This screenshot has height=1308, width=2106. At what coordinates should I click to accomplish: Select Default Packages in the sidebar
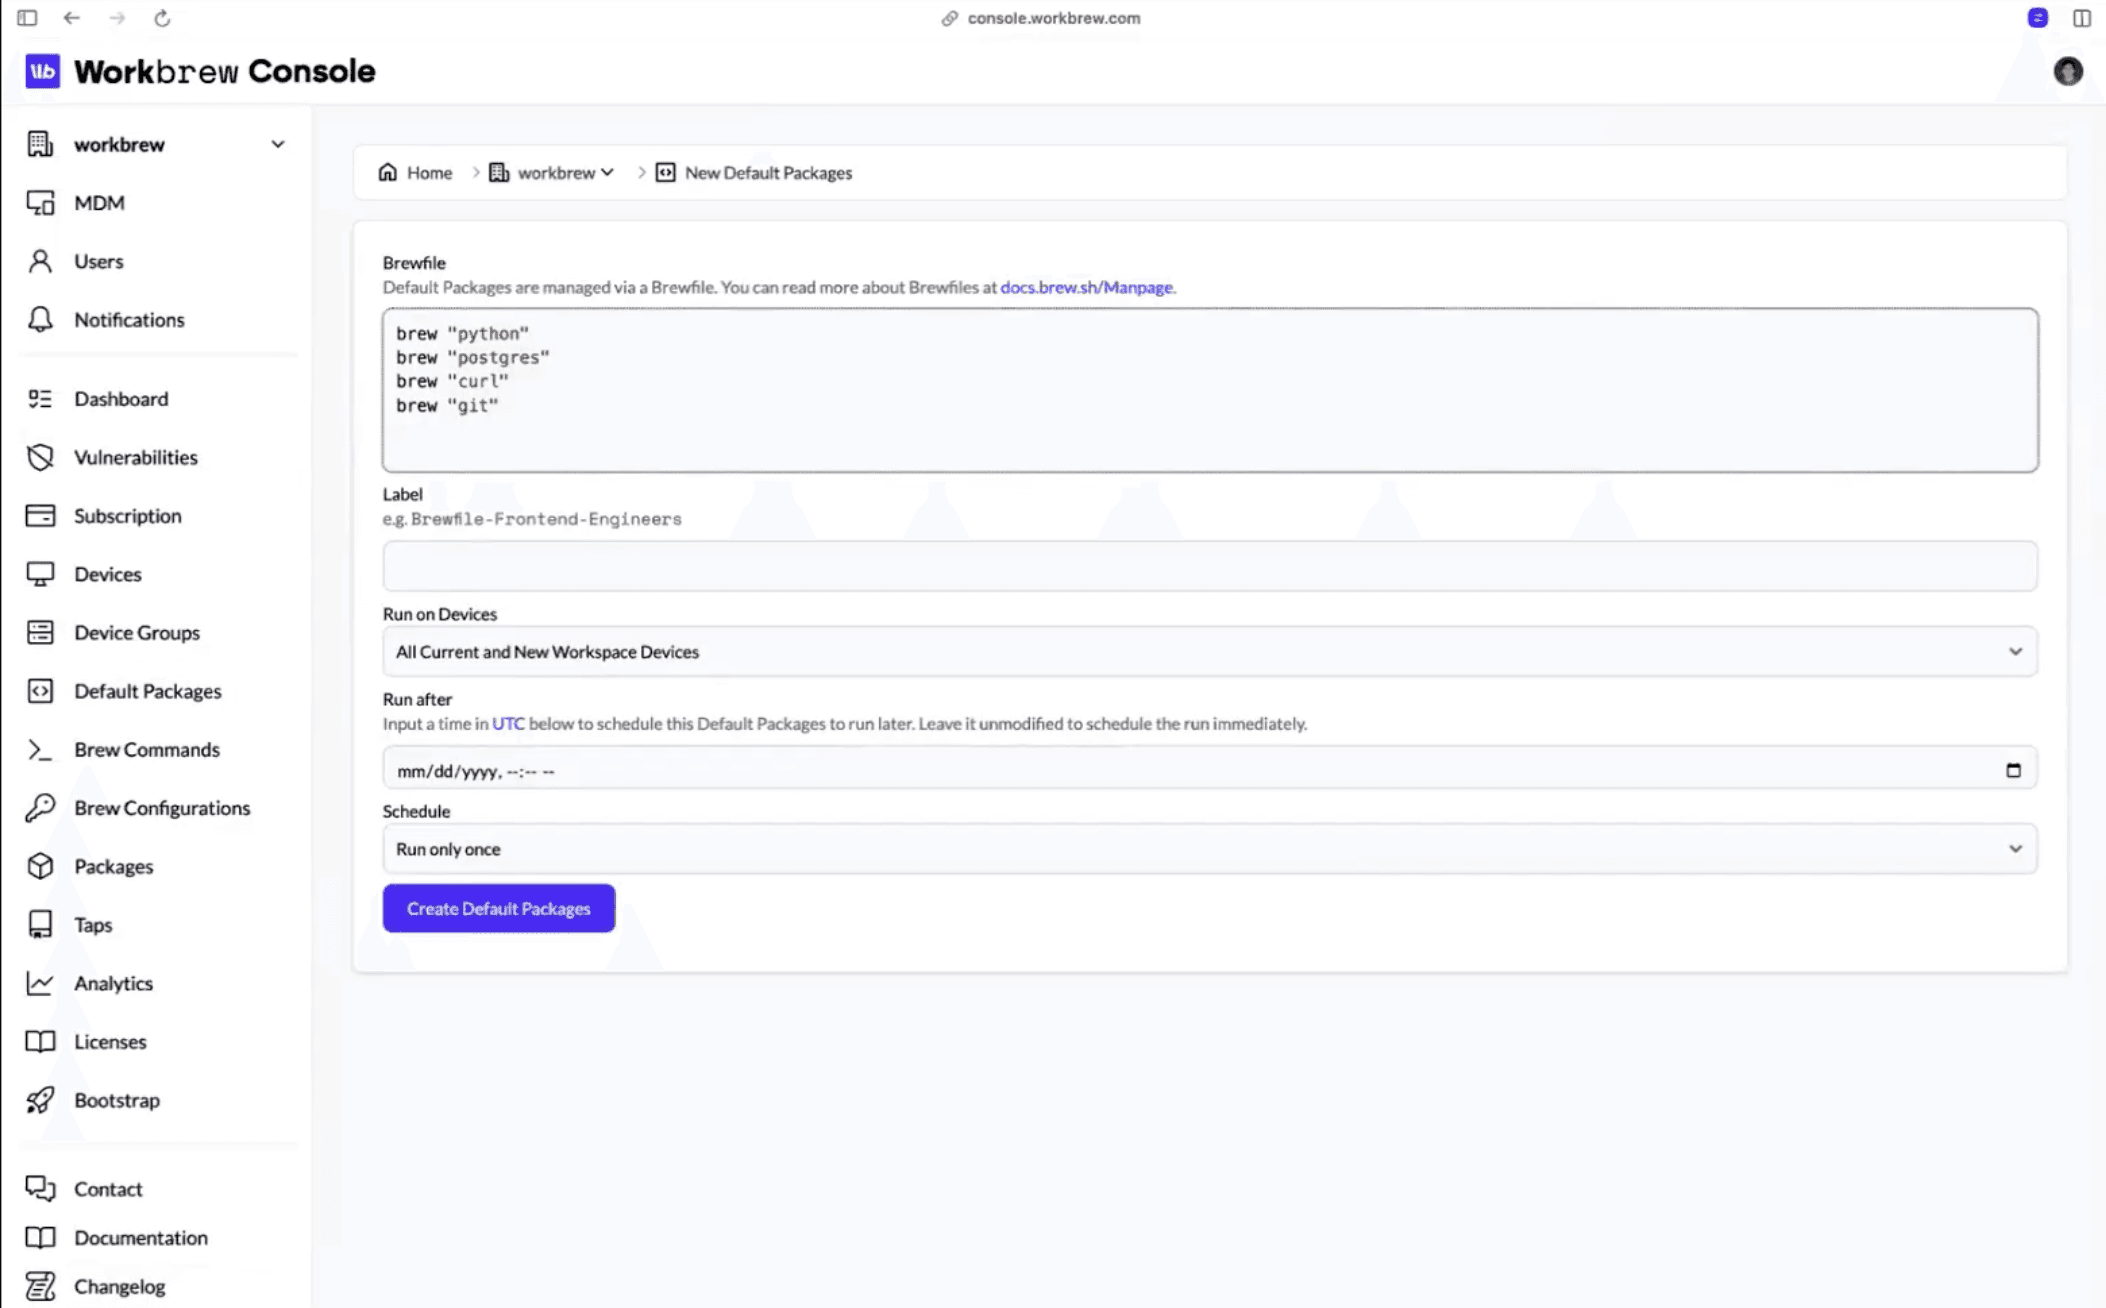(147, 691)
